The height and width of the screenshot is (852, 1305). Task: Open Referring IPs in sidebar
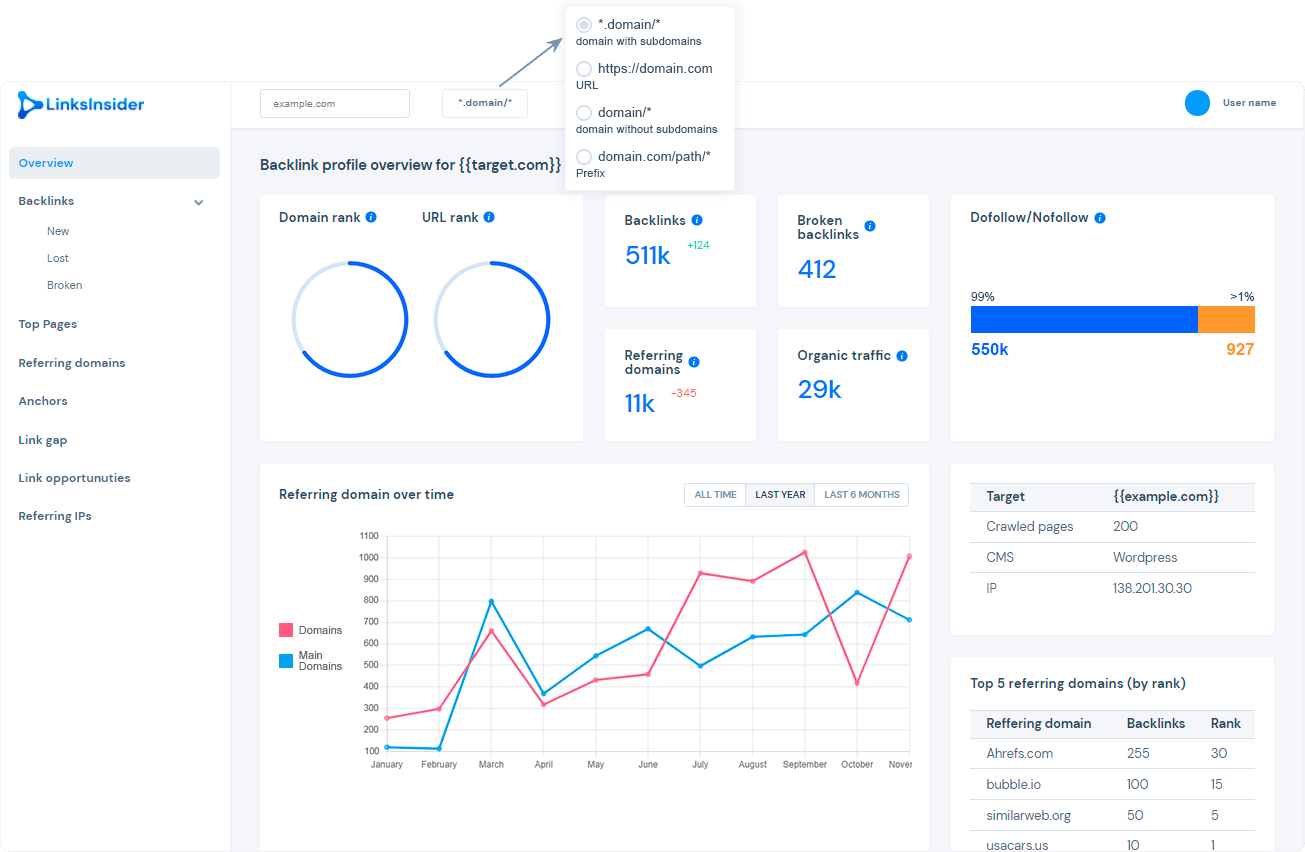[x=55, y=516]
